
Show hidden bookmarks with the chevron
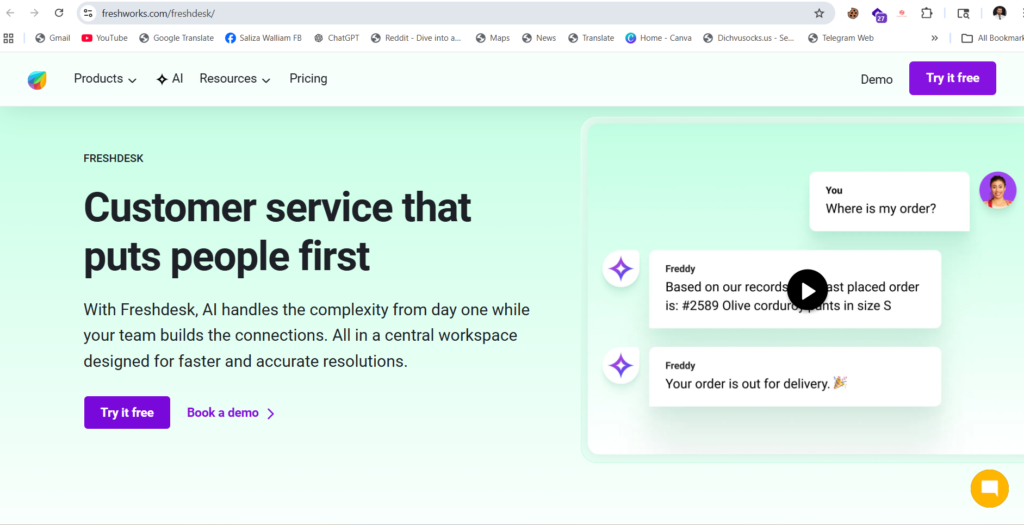[935, 38]
